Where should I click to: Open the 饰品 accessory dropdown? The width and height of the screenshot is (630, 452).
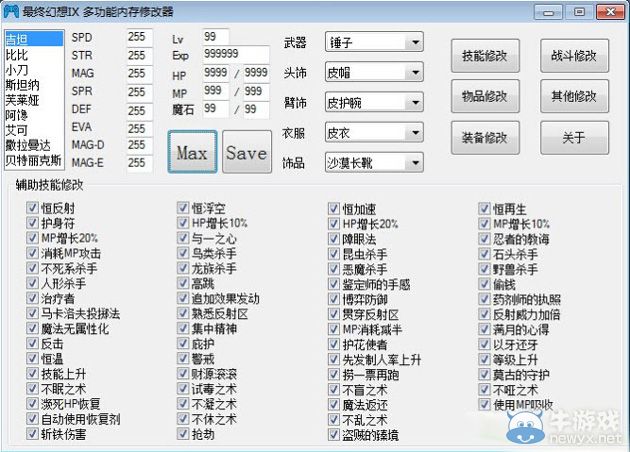pyautogui.click(x=374, y=163)
